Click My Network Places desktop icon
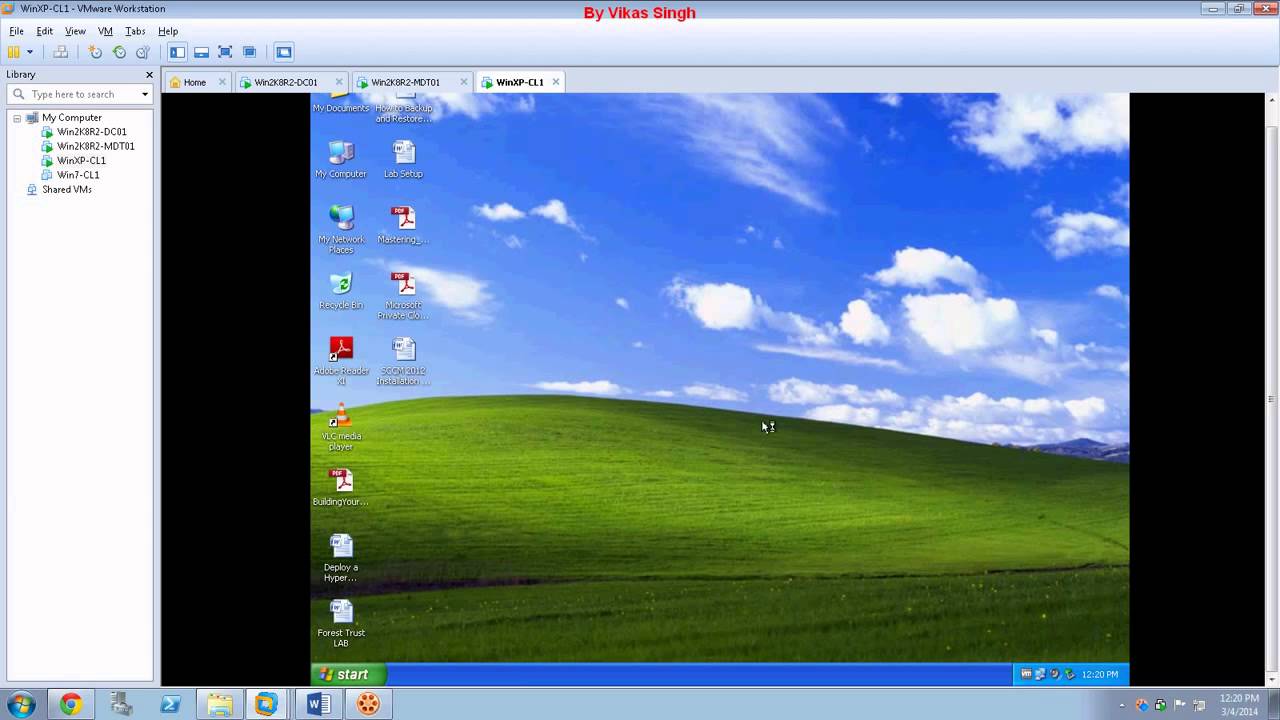 [x=341, y=229]
